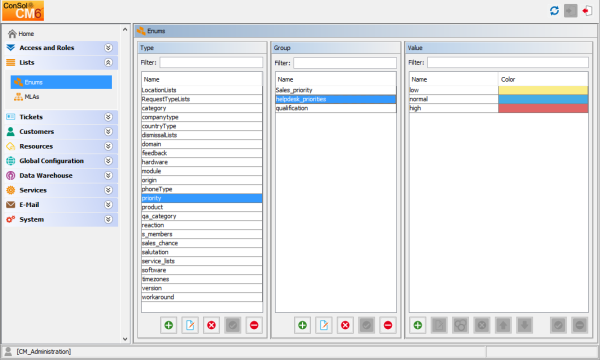Collapse the Lists section chevron
The width and height of the screenshot is (600, 360).
[108, 62]
